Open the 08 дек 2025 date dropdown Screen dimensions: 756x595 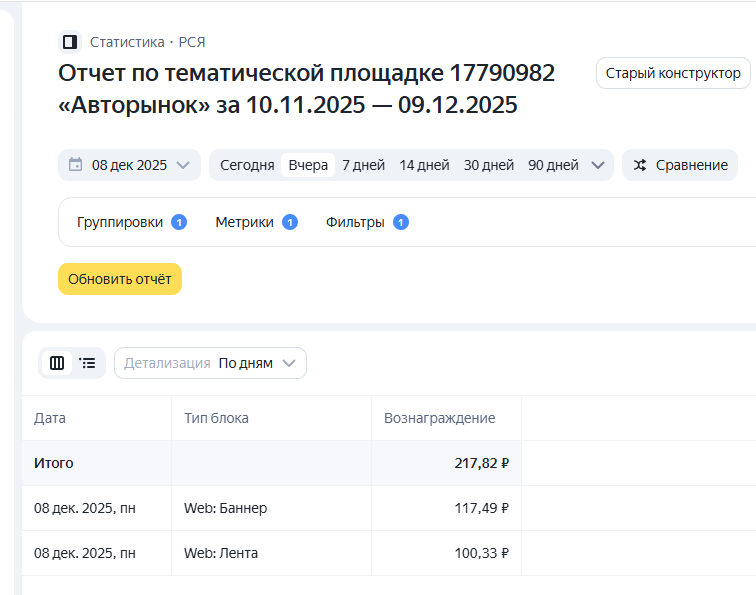(x=130, y=165)
